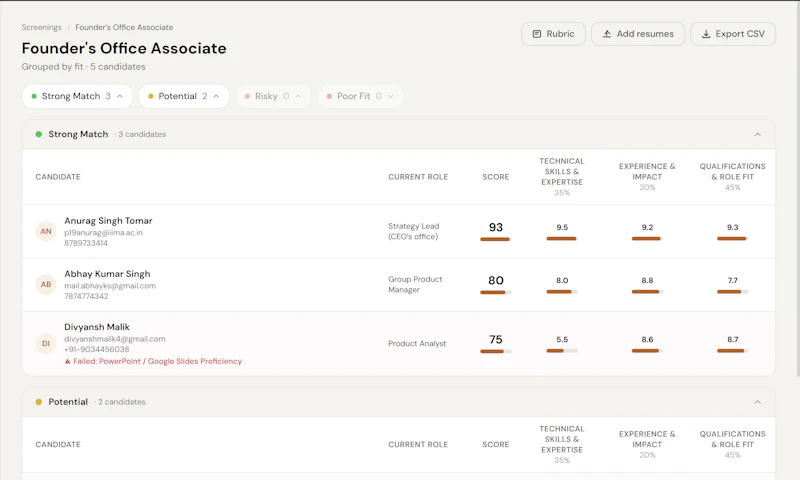The height and width of the screenshot is (480, 800).
Task: Click Strategy Lead (CEO's office) role
Action: point(413,231)
